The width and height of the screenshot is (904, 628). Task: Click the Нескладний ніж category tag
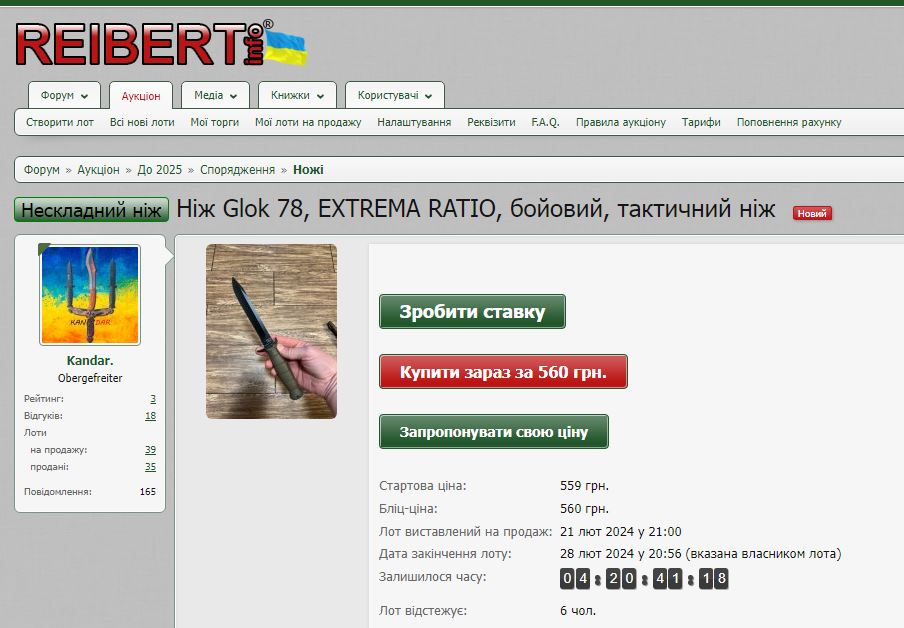pyautogui.click(x=92, y=210)
